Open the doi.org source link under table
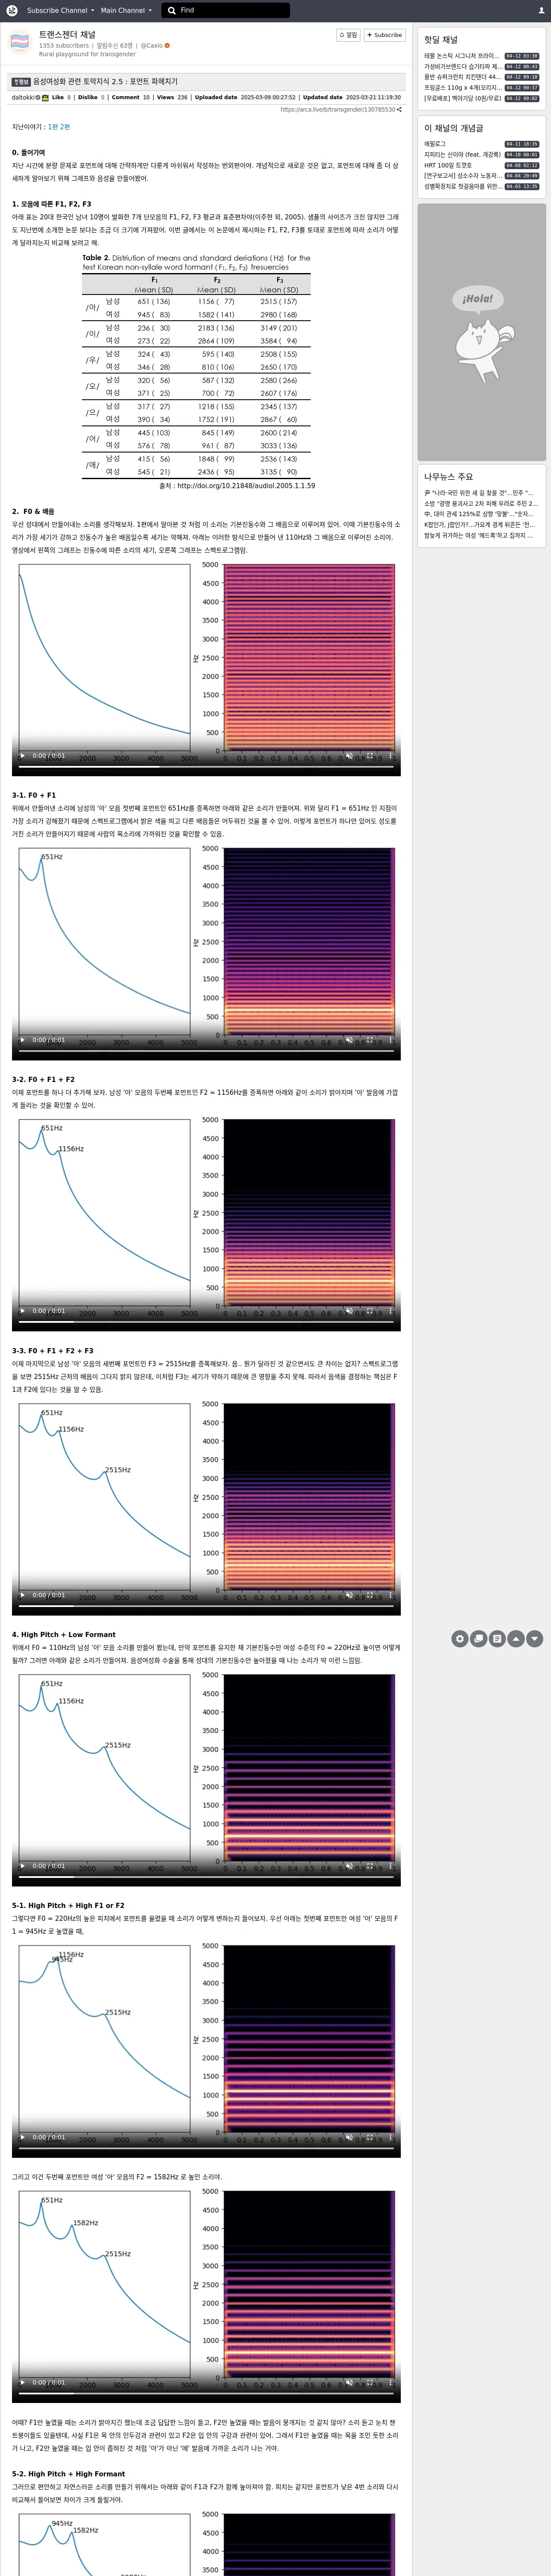Screen dimensions: 551x2576 pyautogui.click(x=245, y=486)
